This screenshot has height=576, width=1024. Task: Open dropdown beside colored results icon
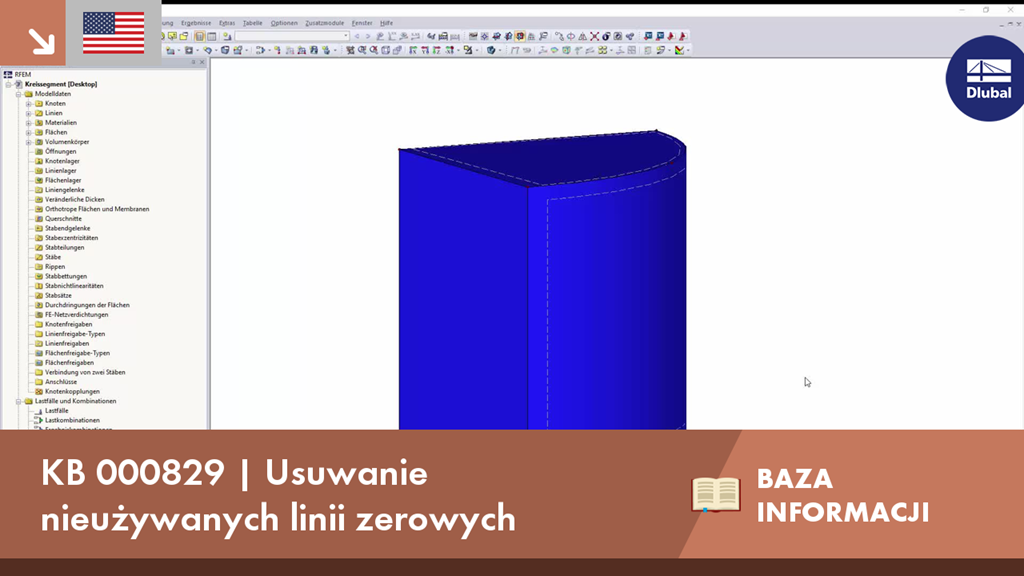point(688,50)
